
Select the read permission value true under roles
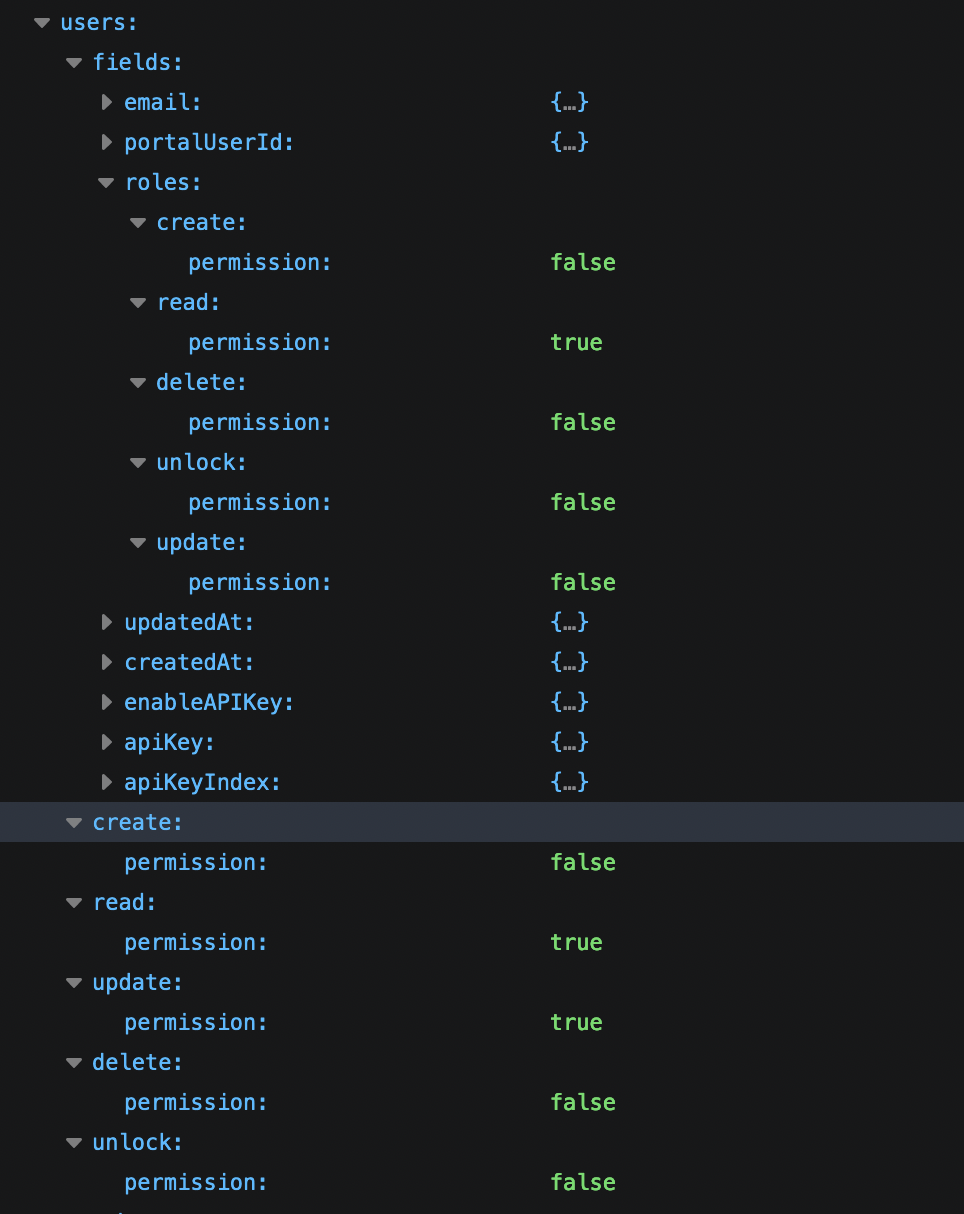pos(576,342)
